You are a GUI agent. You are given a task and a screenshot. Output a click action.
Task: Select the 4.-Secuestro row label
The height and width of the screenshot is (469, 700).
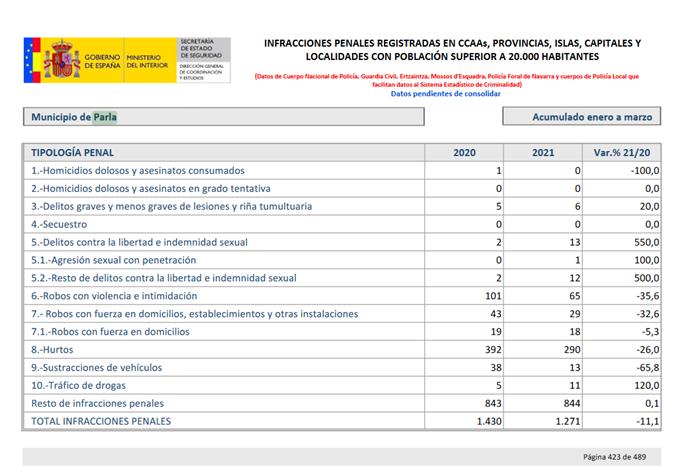tap(60, 224)
